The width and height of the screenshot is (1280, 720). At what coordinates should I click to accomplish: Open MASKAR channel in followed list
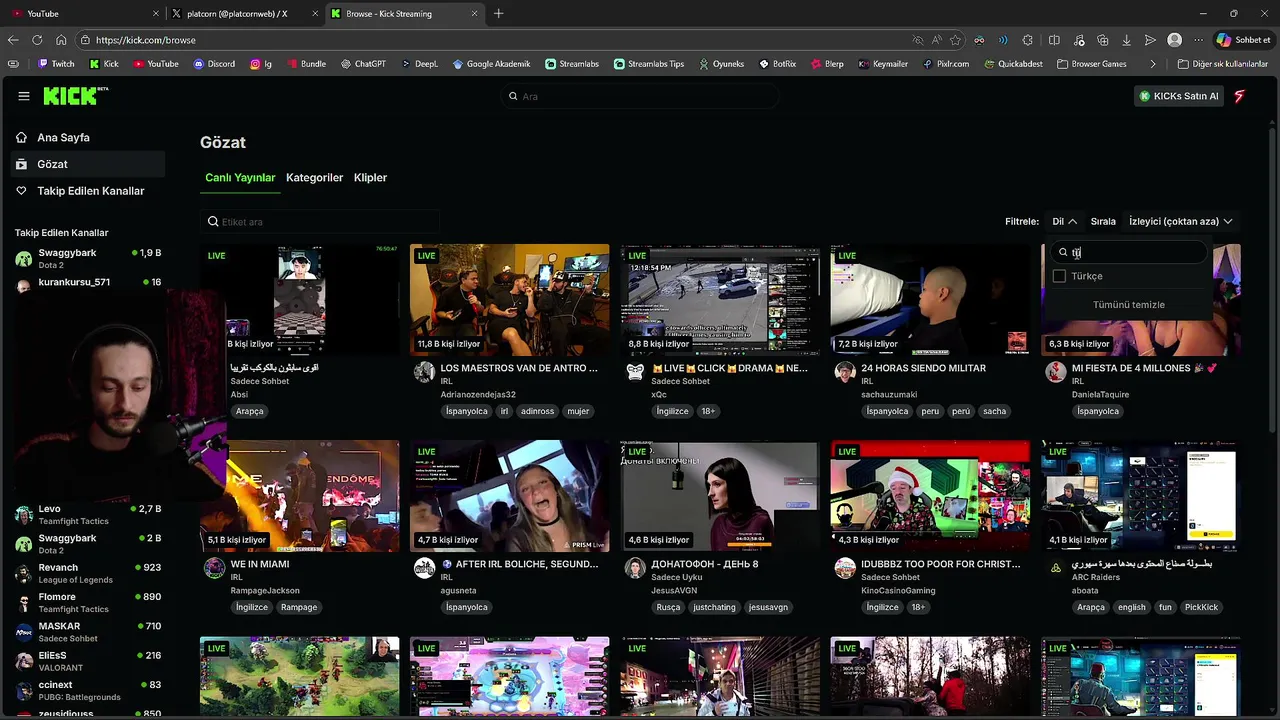pos(87,632)
